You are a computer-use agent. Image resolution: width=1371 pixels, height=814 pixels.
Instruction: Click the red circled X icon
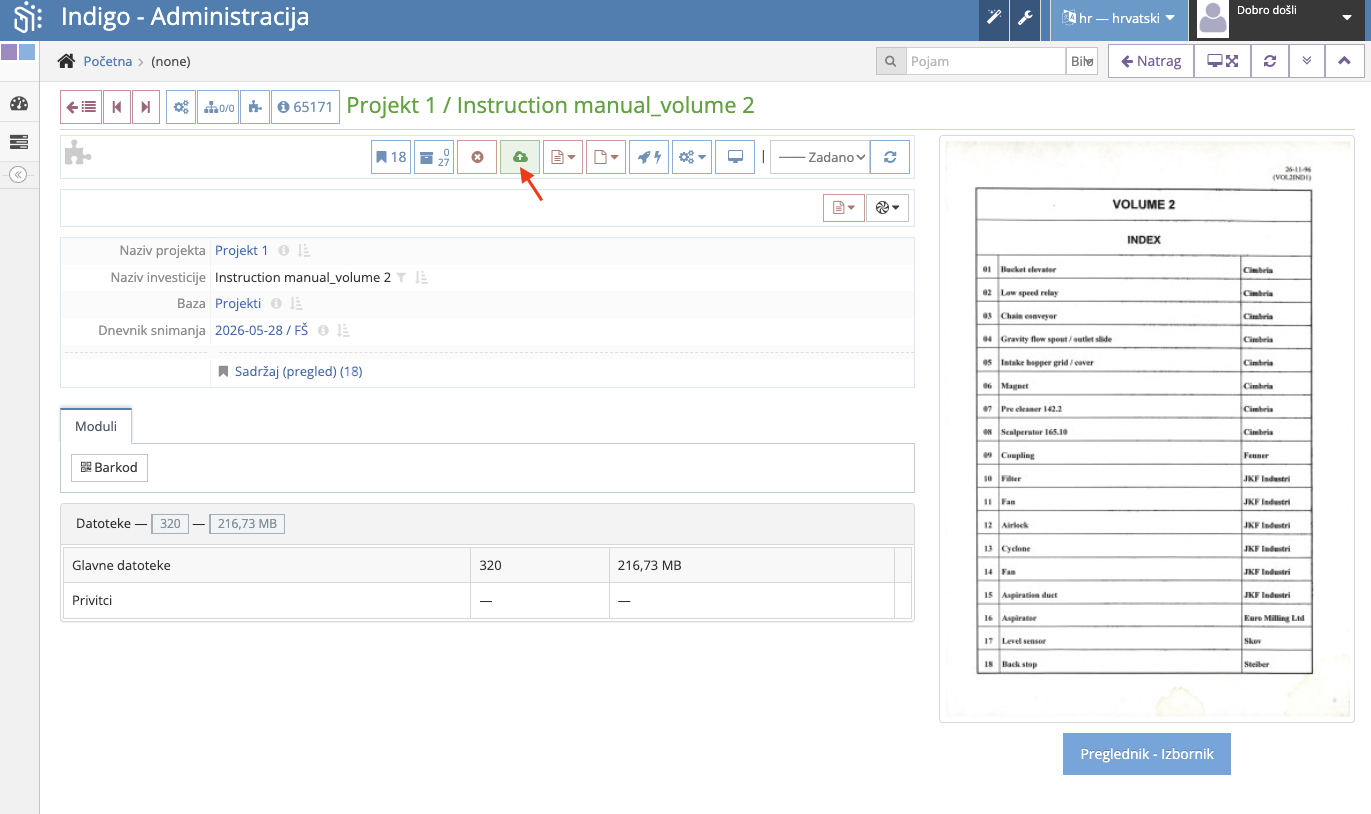[x=477, y=157]
